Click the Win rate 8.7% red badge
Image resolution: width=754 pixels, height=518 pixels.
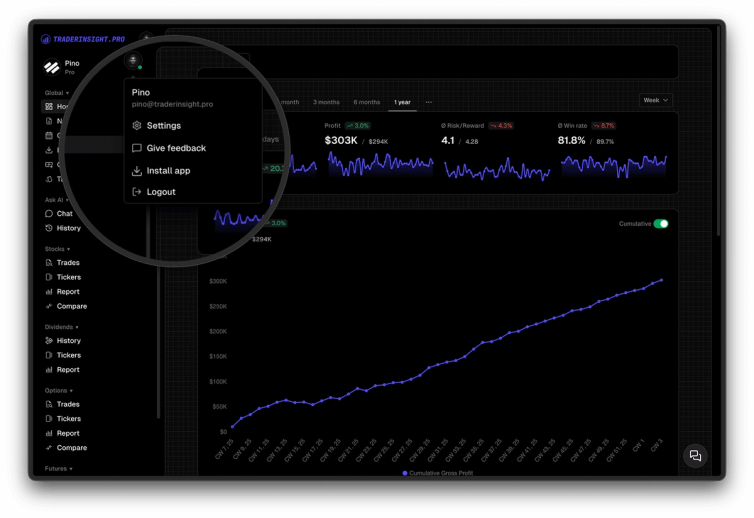coord(603,126)
